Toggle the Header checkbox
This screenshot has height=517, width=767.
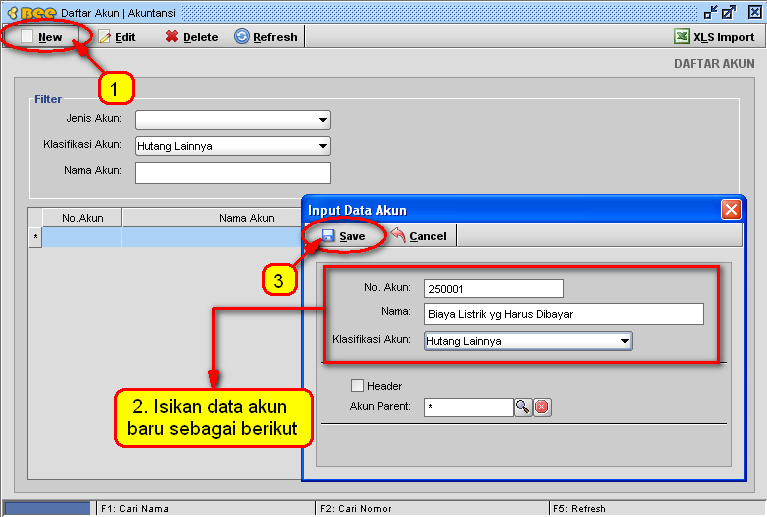coord(358,385)
